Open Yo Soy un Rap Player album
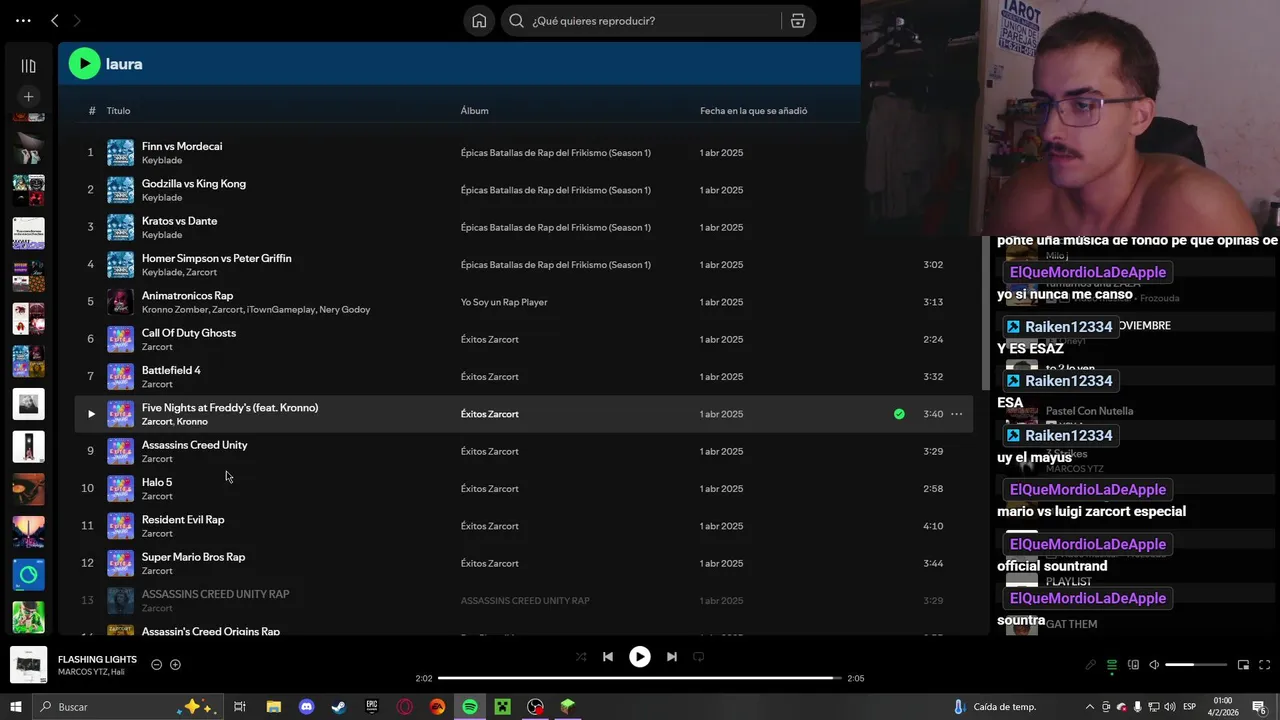The width and height of the screenshot is (1280, 720). point(503,302)
